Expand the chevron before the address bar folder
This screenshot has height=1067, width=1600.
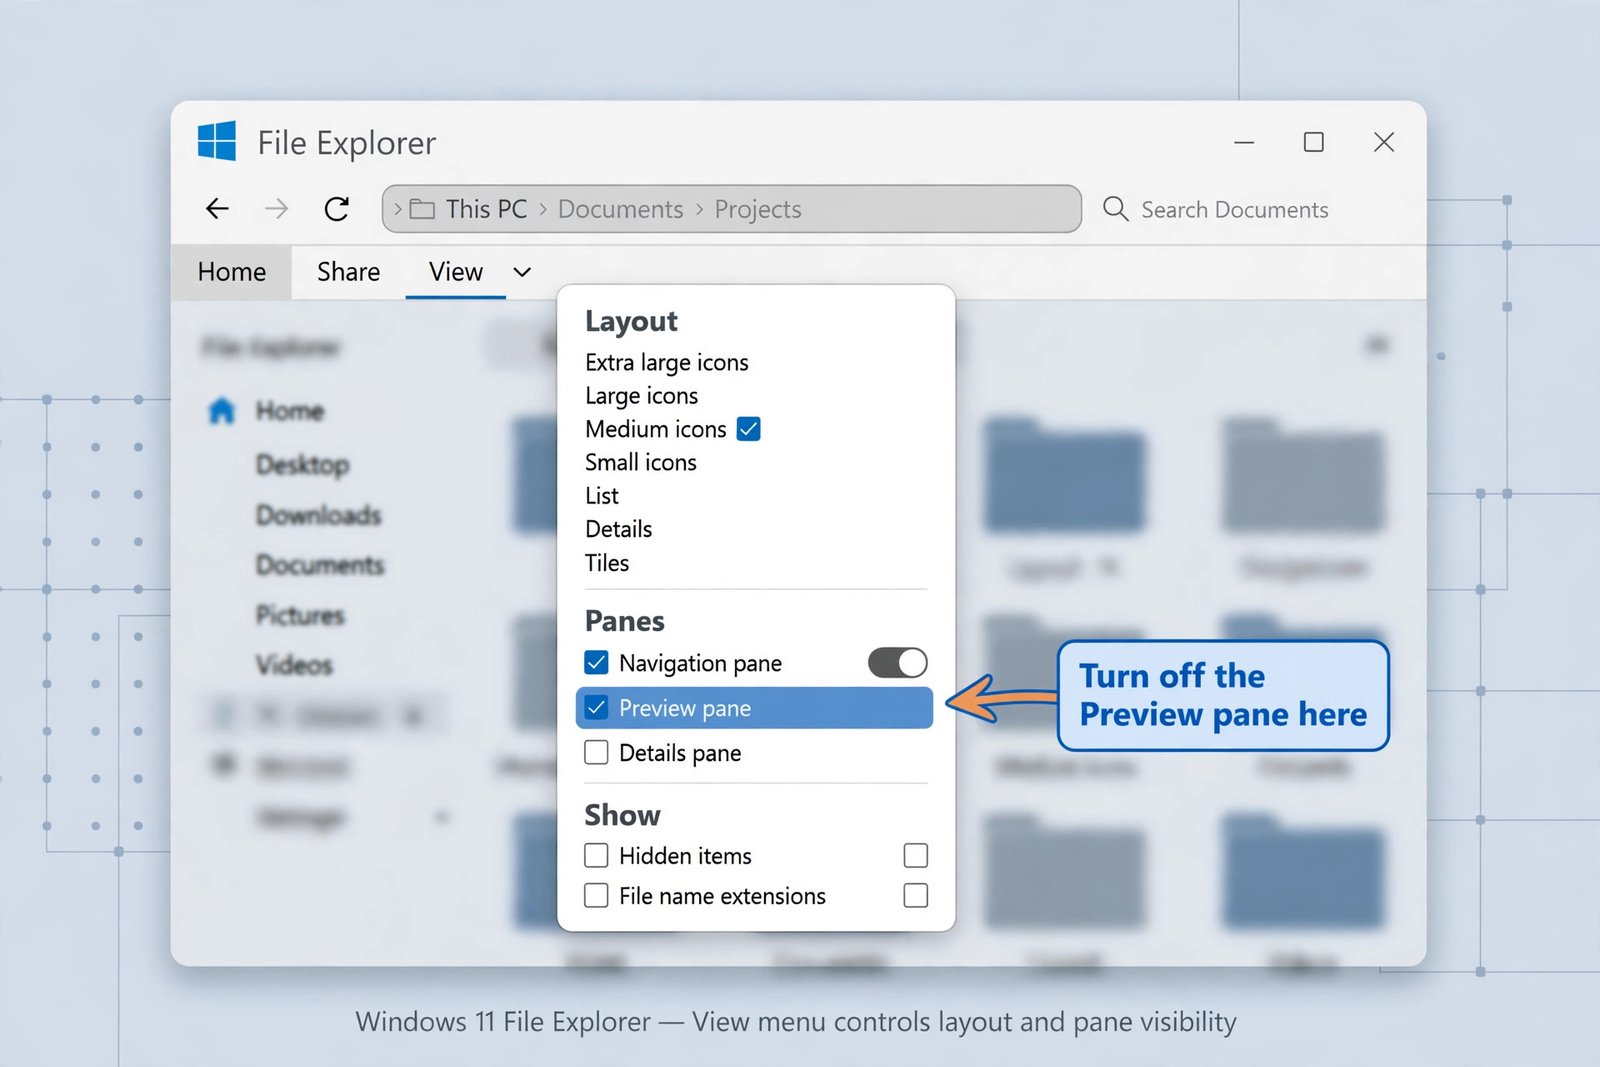click(398, 209)
